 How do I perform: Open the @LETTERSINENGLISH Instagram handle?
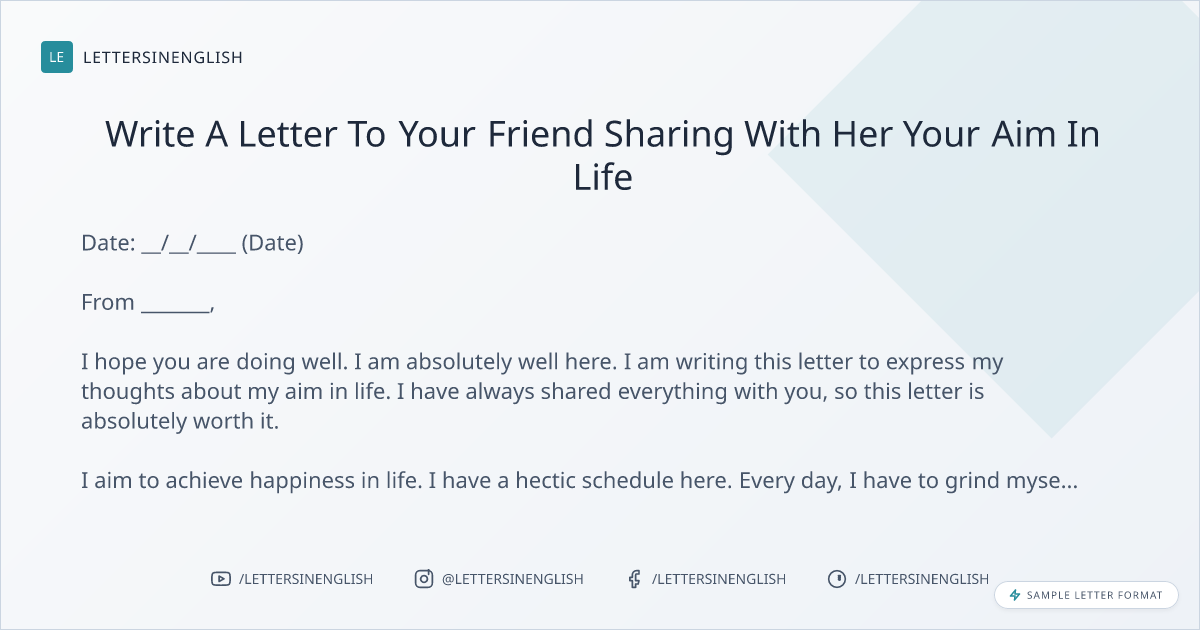tap(512, 579)
